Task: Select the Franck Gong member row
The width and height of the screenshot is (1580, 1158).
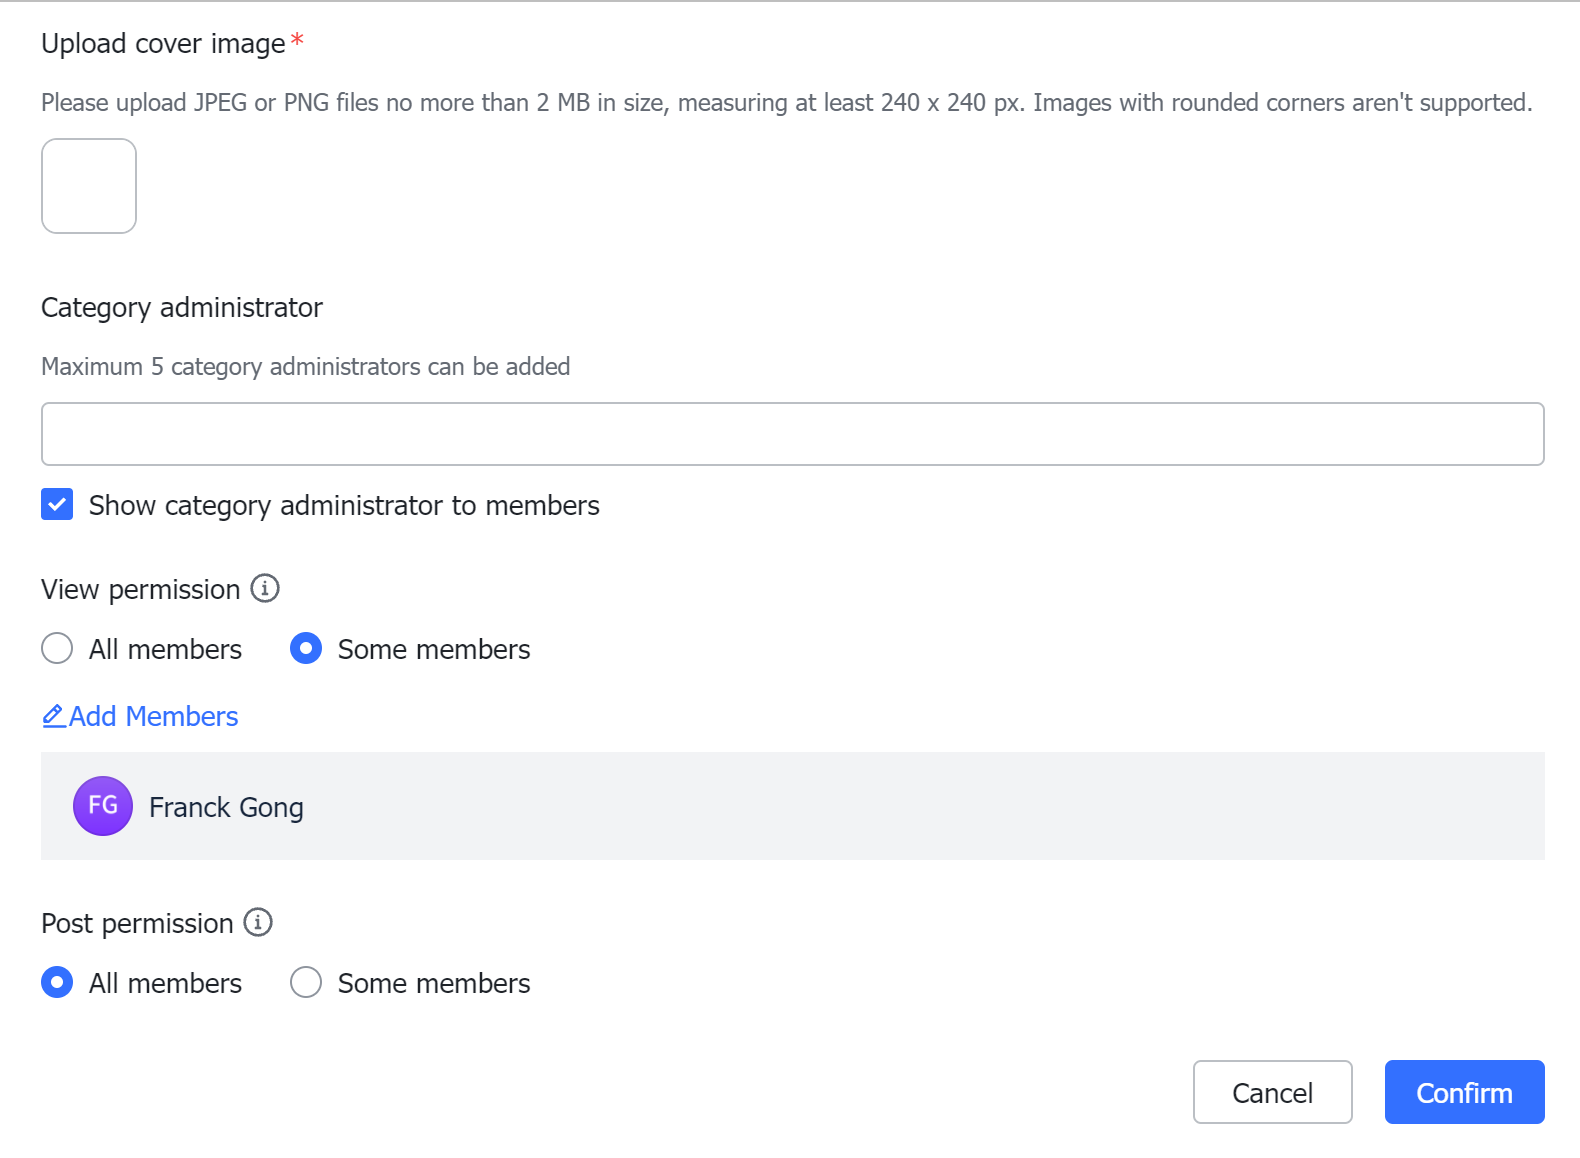Action: pos(793,806)
